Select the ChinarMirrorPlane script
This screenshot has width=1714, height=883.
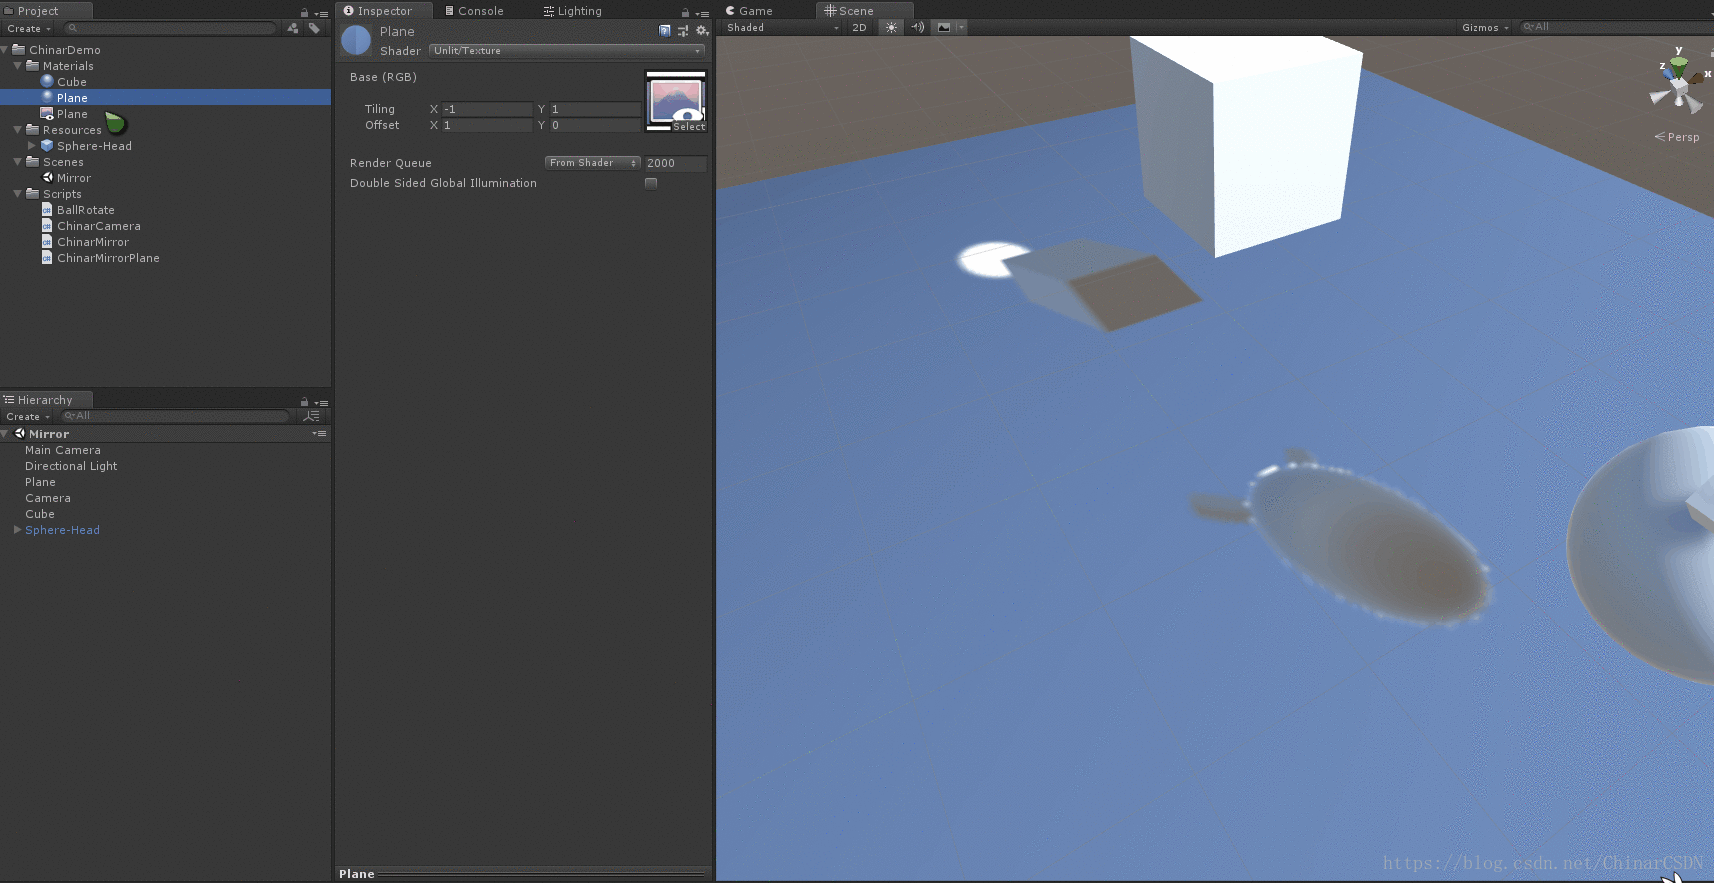pos(108,258)
